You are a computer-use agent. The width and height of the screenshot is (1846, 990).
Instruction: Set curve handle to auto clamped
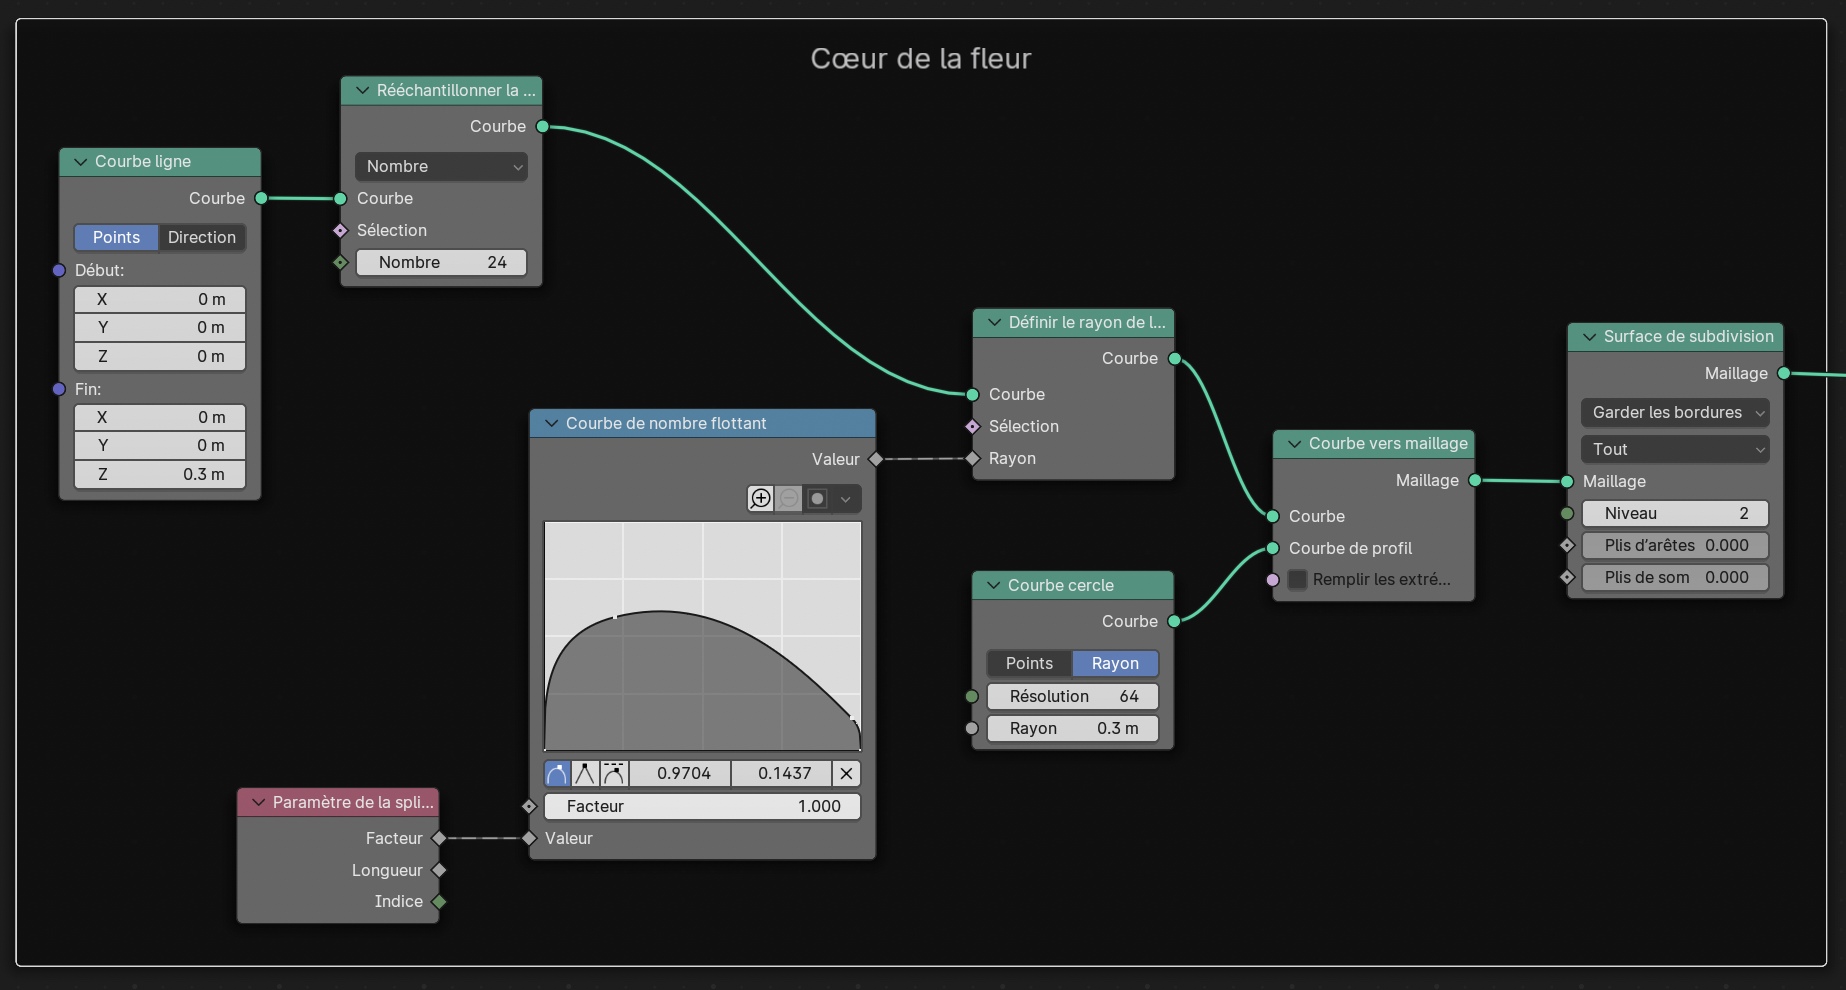(614, 773)
